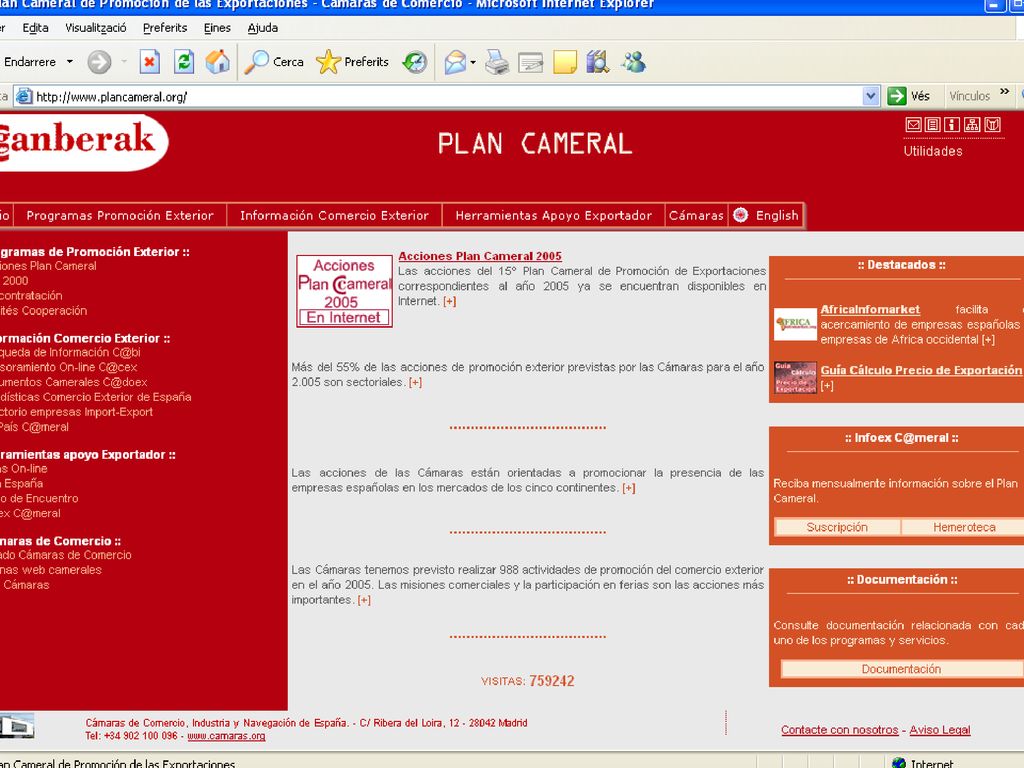Click the flag icon beside English
This screenshot has width=1024, height=768.
(740, 215)
